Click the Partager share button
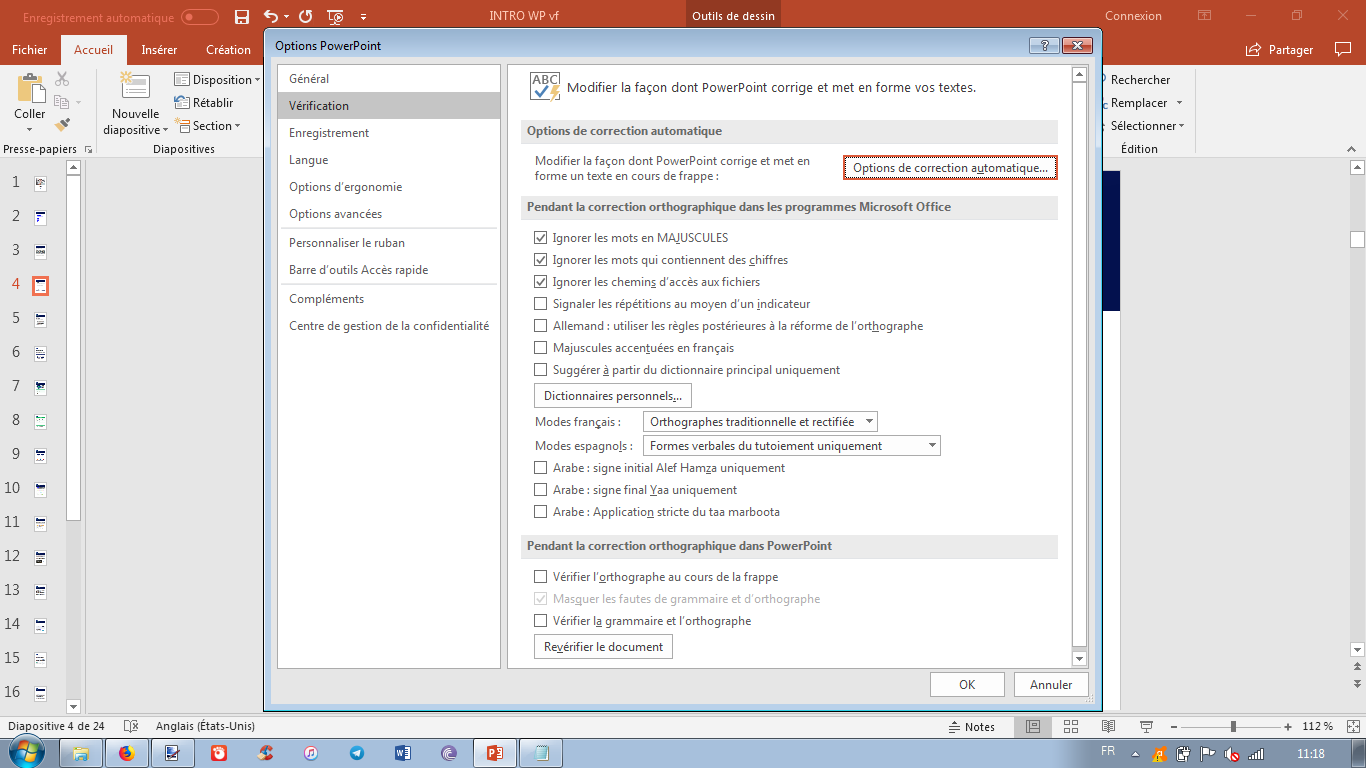The width and height of the screenshot is (1366, 768). 1280,50
